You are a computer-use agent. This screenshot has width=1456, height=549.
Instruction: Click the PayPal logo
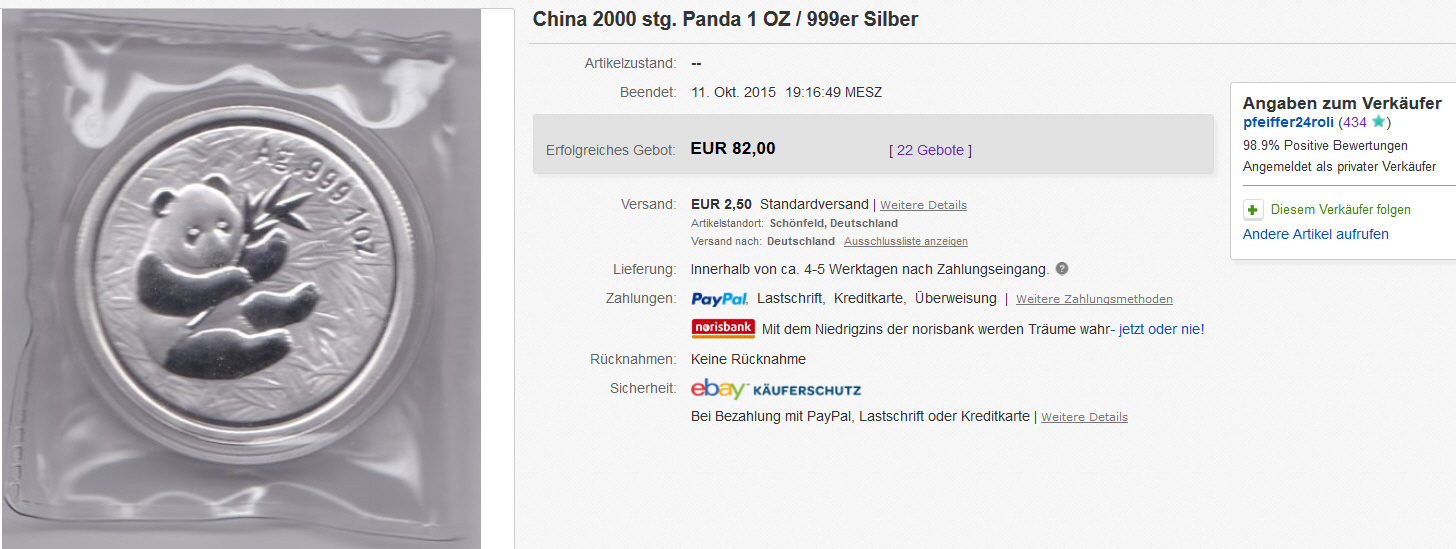[719, 299]
